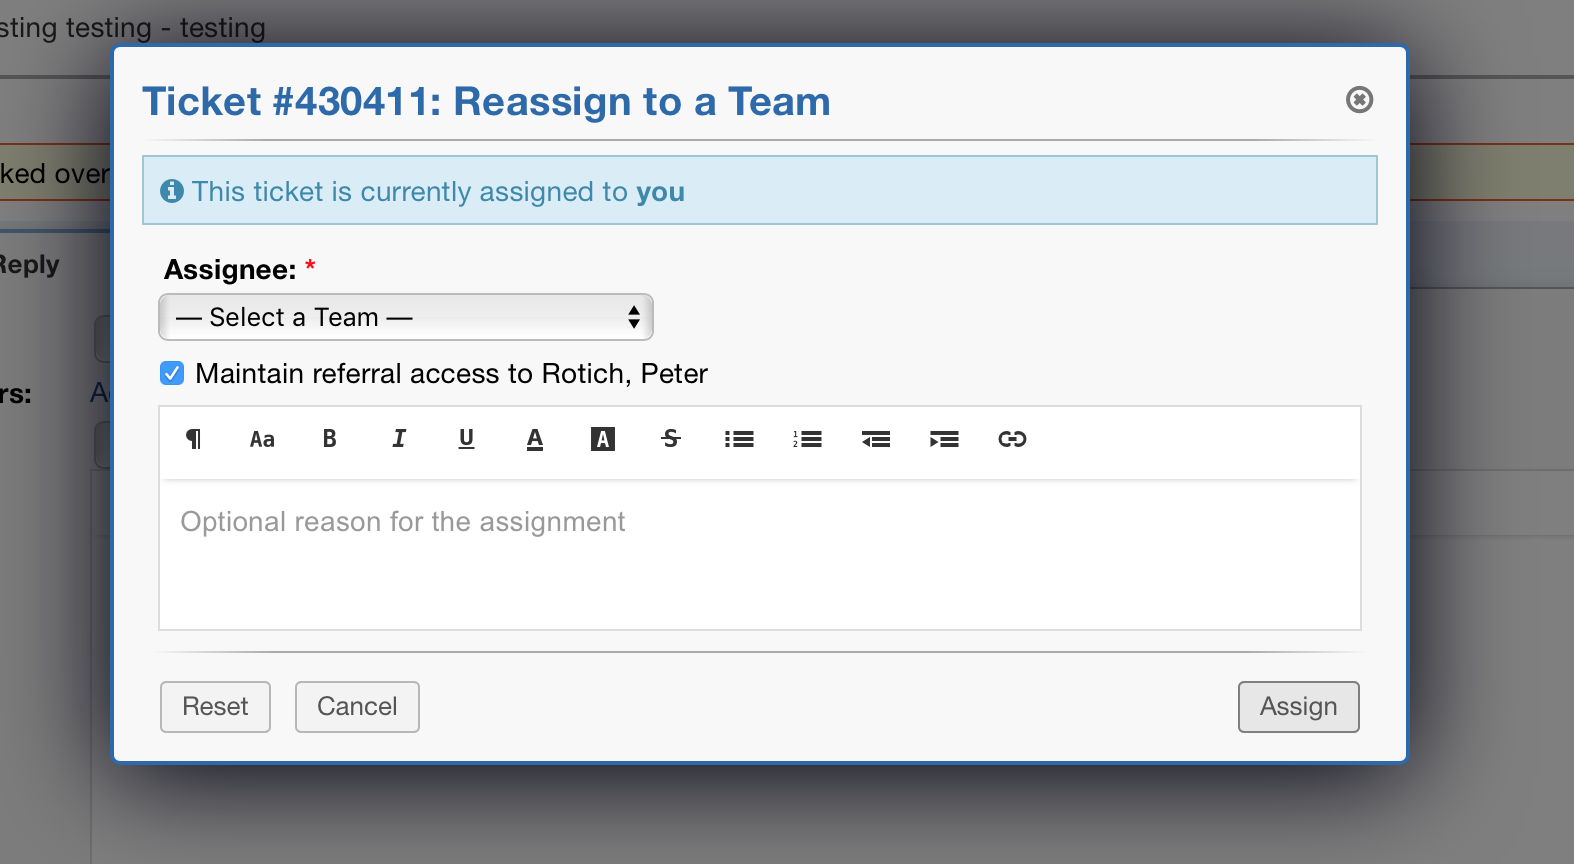This screenshot has height=864, width=1574.
Task: Insert a hyperlink
Action: click(x=1013, y=439)
